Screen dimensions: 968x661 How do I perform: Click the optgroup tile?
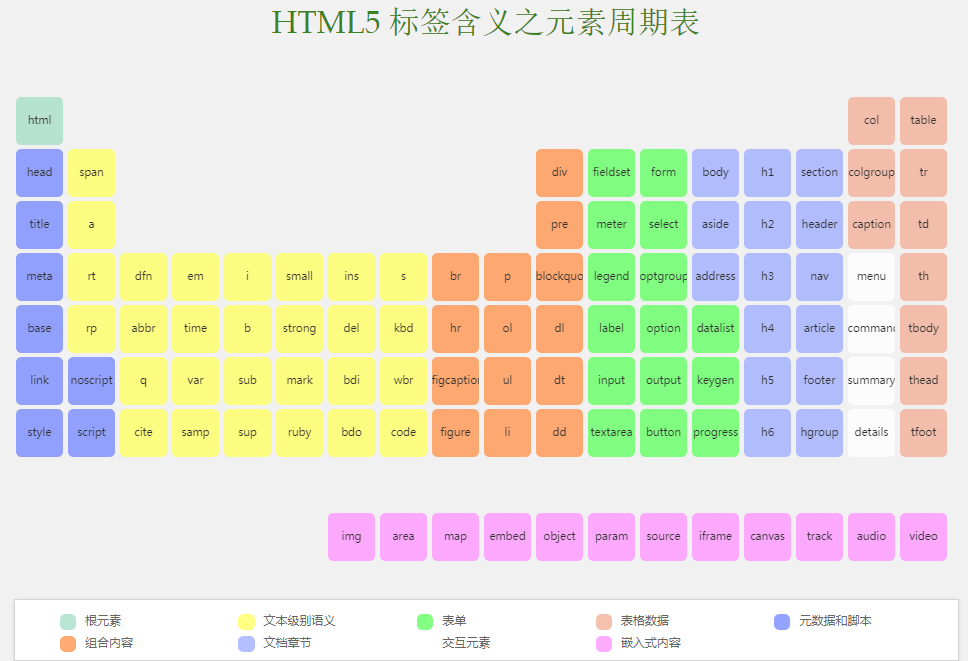[x=663, y=276]
